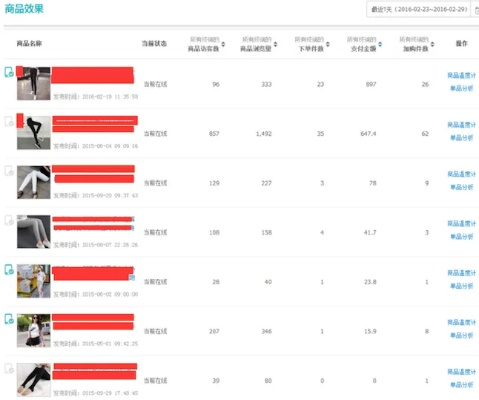The width and height of the screenshot is (479, 400).
Task: Open 单品分析 for the last product row
Action: pyautogui.click(x=462, y=385)
